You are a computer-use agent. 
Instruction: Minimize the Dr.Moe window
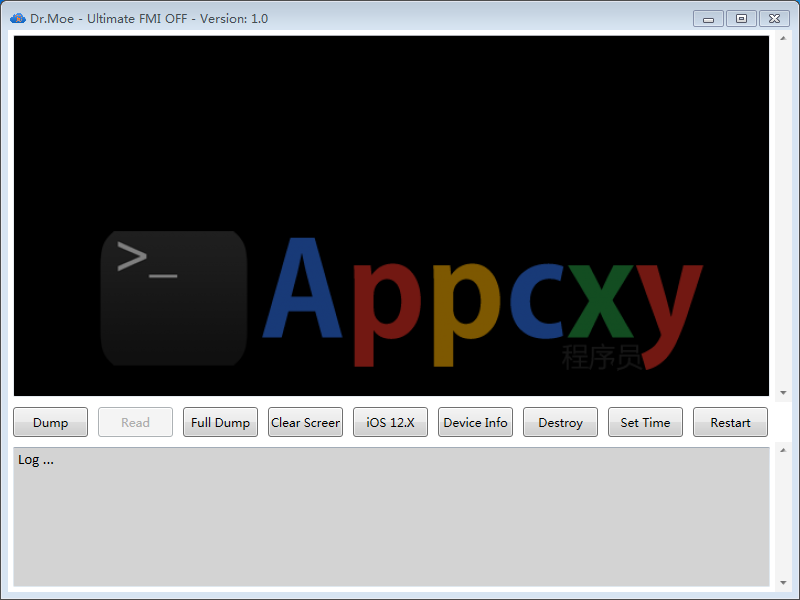click(x=708, y=19)
